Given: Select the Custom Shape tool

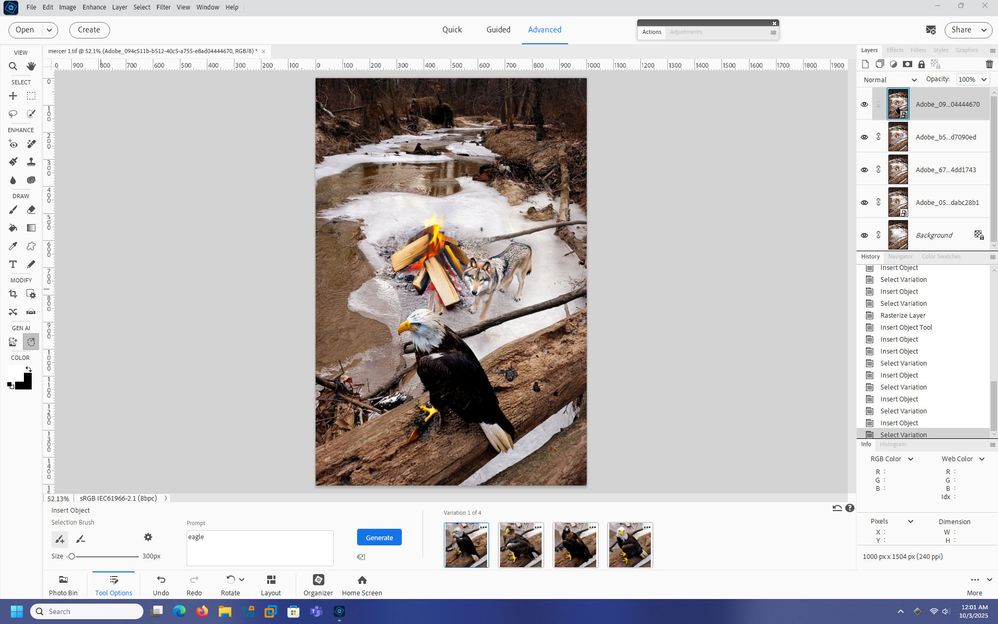Looking at the screenshot, I should 31,246.
